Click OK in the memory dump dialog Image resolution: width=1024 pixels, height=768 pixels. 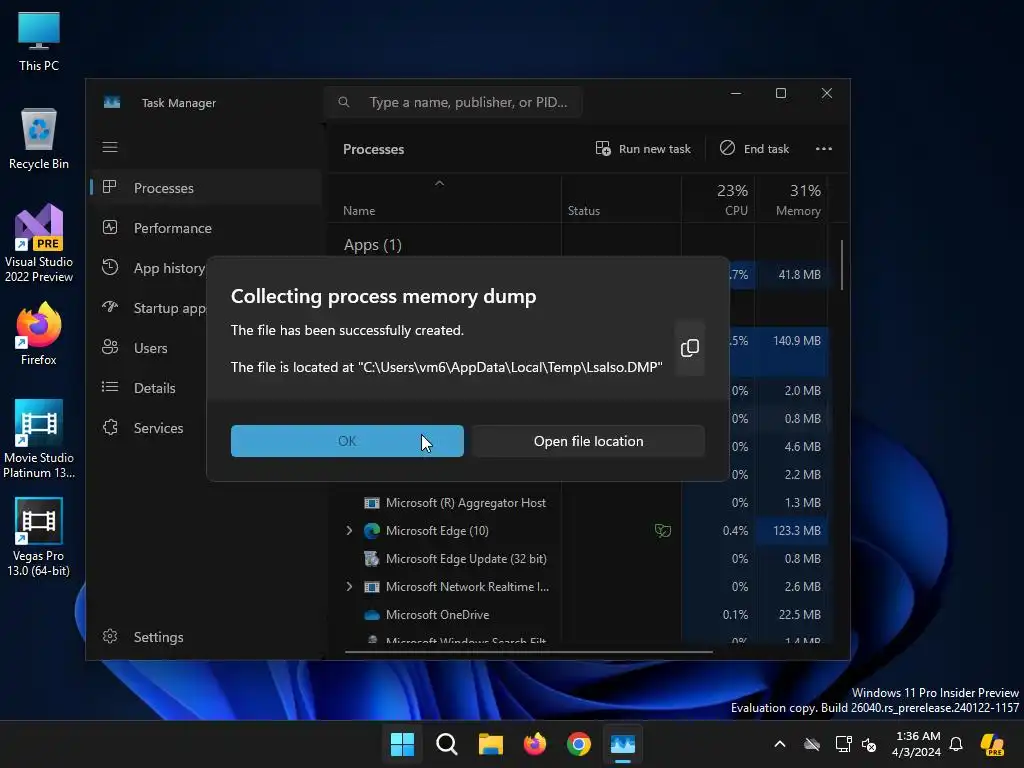347,441
